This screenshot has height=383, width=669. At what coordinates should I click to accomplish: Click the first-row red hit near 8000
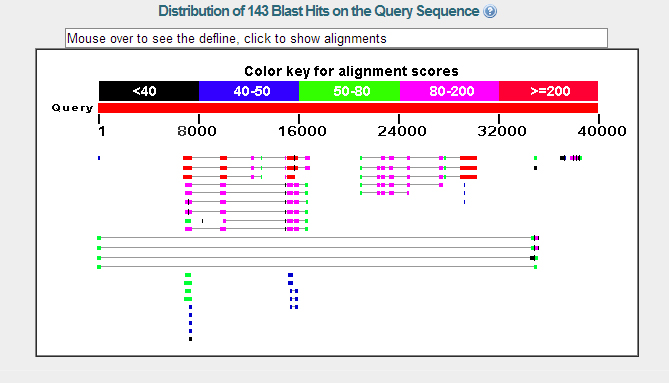tap(187, 158)
